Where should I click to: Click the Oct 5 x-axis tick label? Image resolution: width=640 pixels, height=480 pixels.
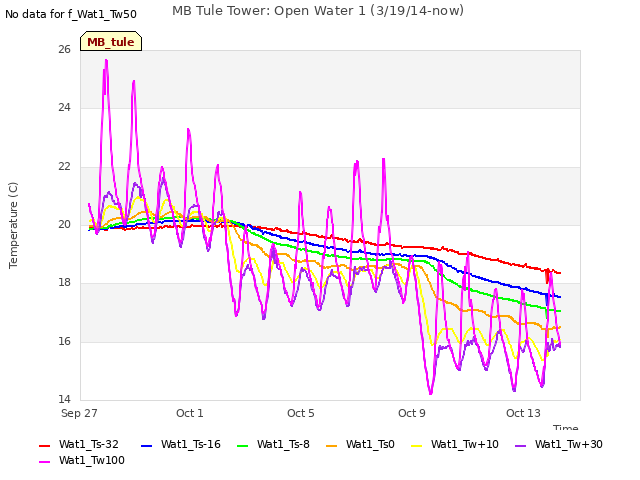click(301, 413)
